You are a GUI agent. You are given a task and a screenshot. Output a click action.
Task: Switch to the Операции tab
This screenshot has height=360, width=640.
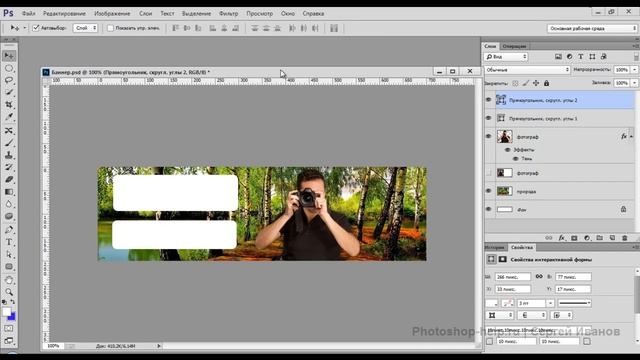pyautogui.click(x=514, y=47)
